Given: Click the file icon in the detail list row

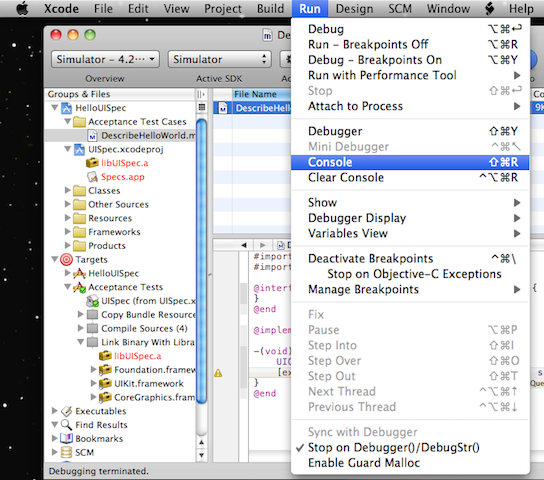Looking at the screenshot, I should pos(223,108).
